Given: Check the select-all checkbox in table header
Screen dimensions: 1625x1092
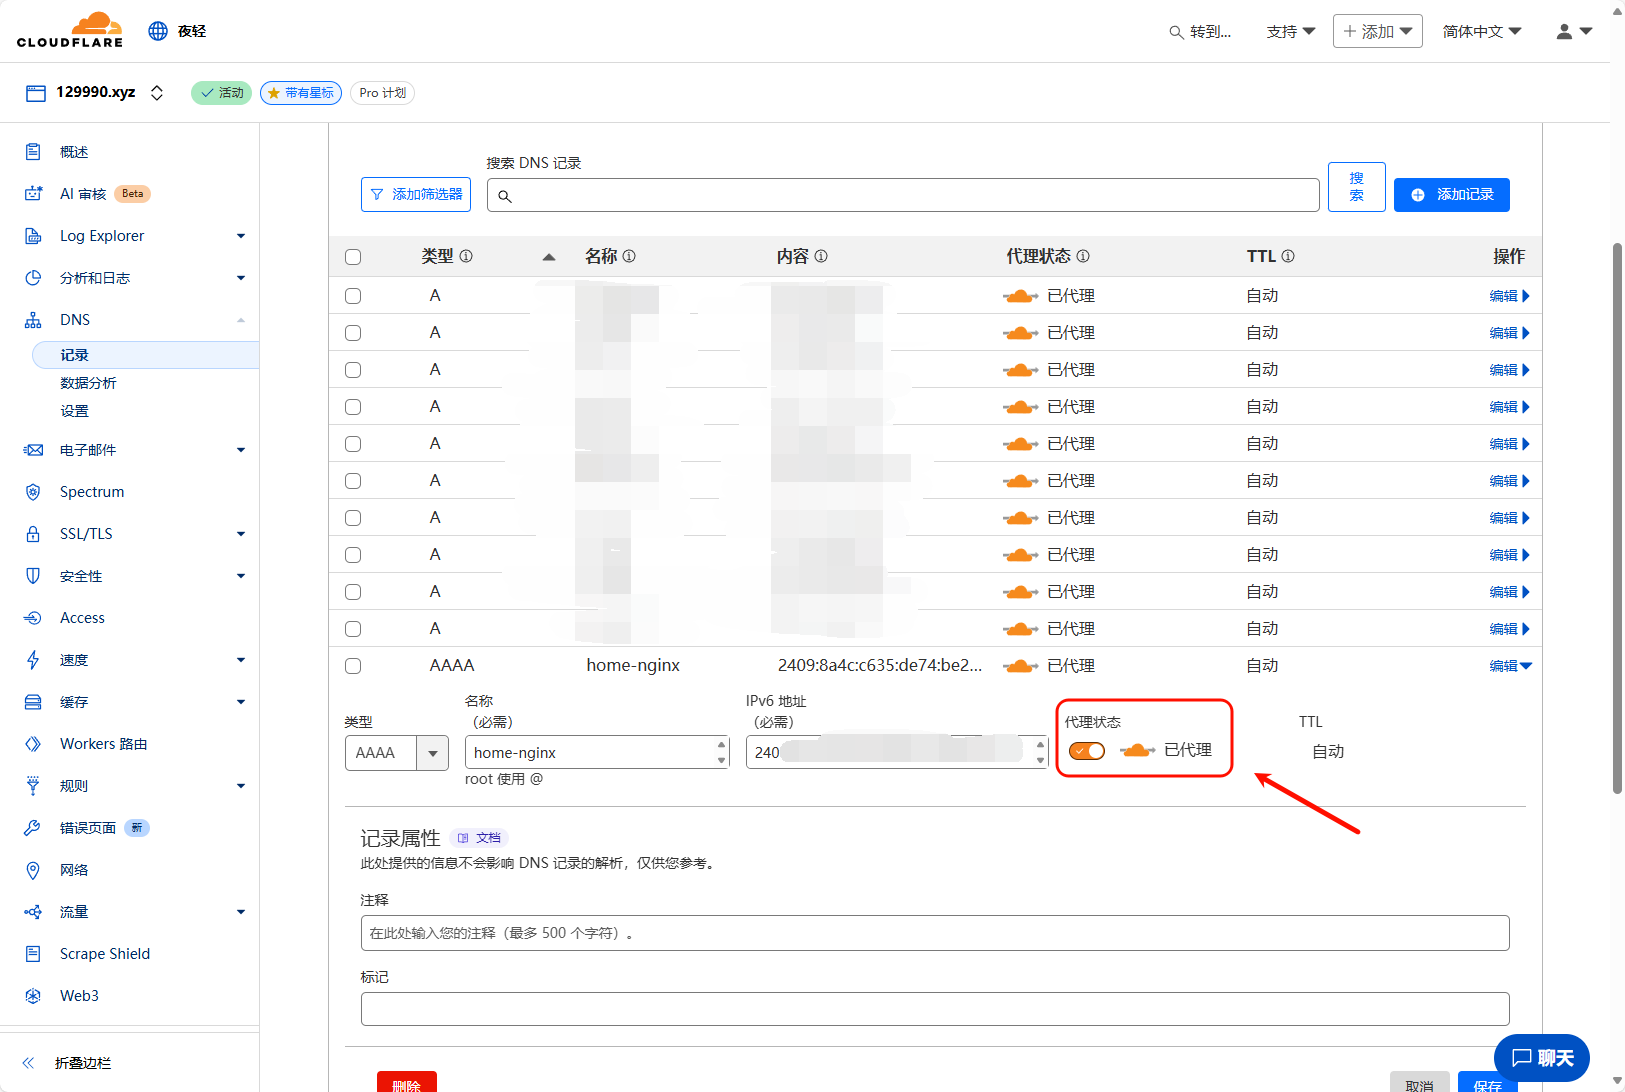Looking at the screenshot, I should (353, 257).
